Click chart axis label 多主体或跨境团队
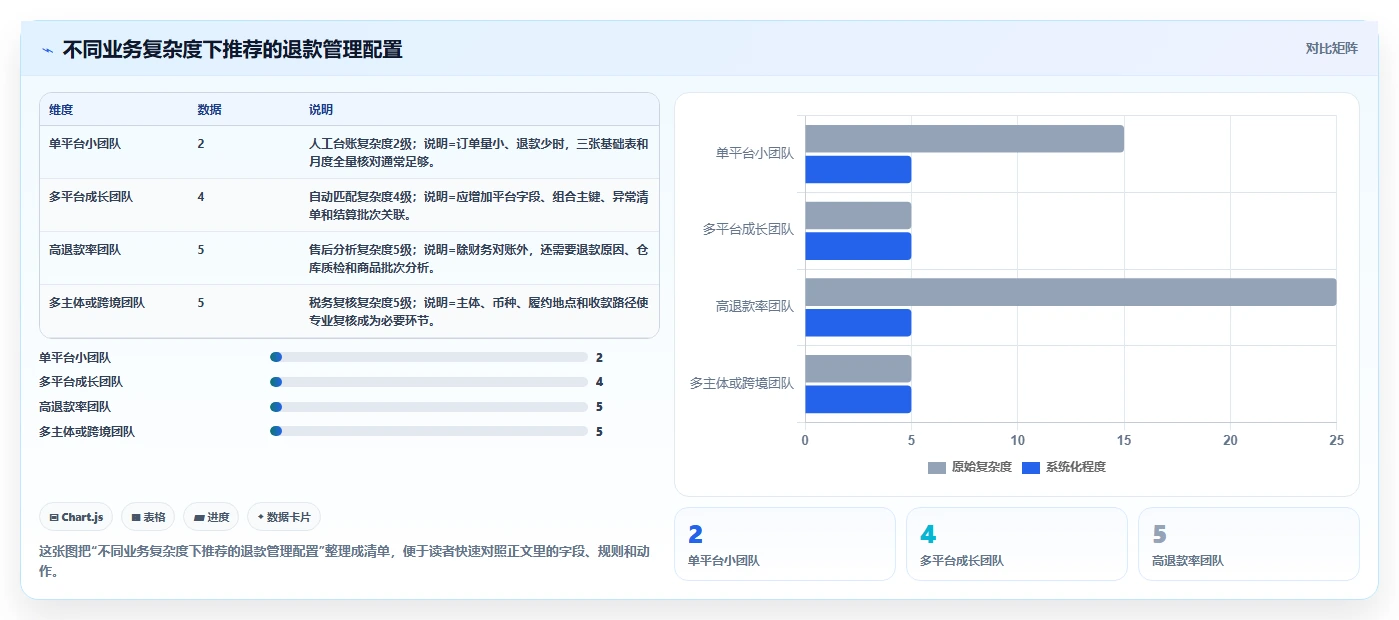 pos(742,383)
